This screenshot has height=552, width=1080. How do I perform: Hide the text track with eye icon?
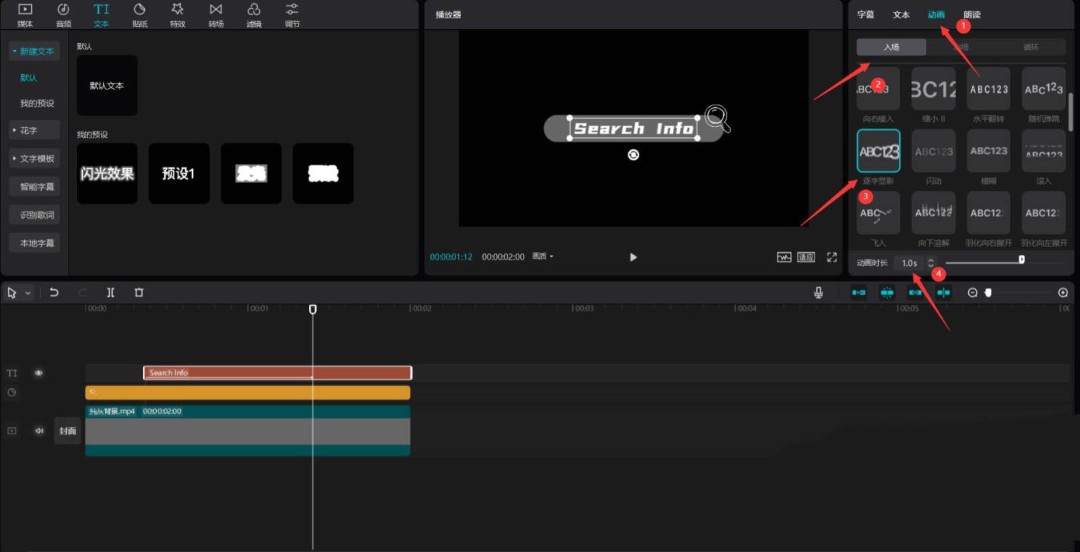(39, 373)
